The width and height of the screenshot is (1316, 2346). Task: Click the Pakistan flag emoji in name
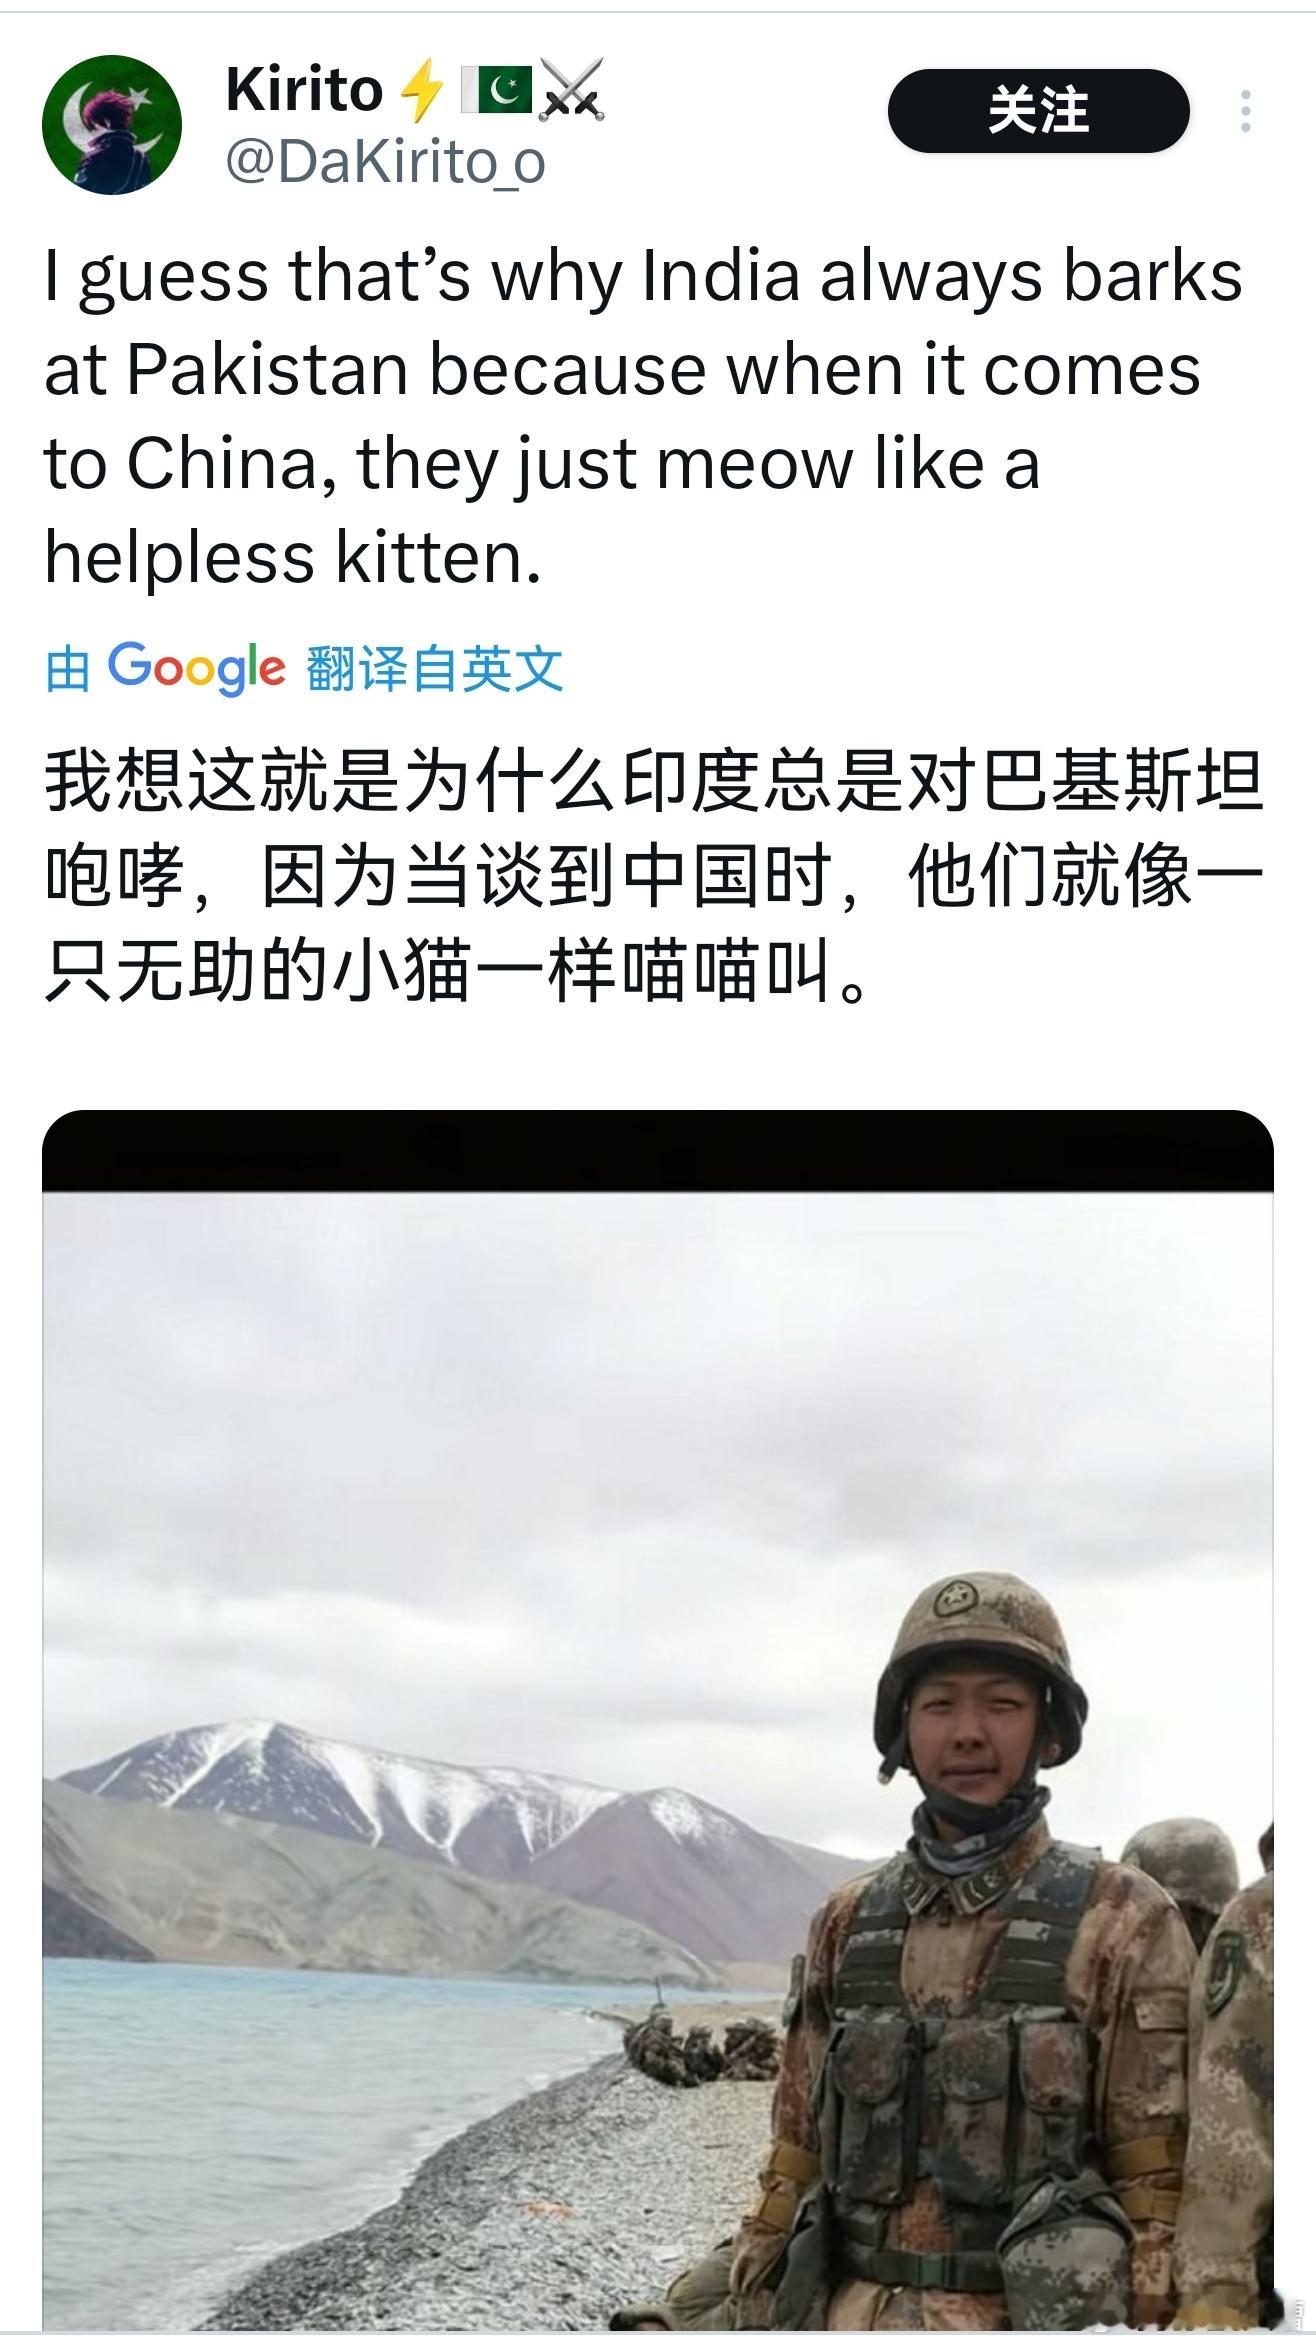(496, 90)
